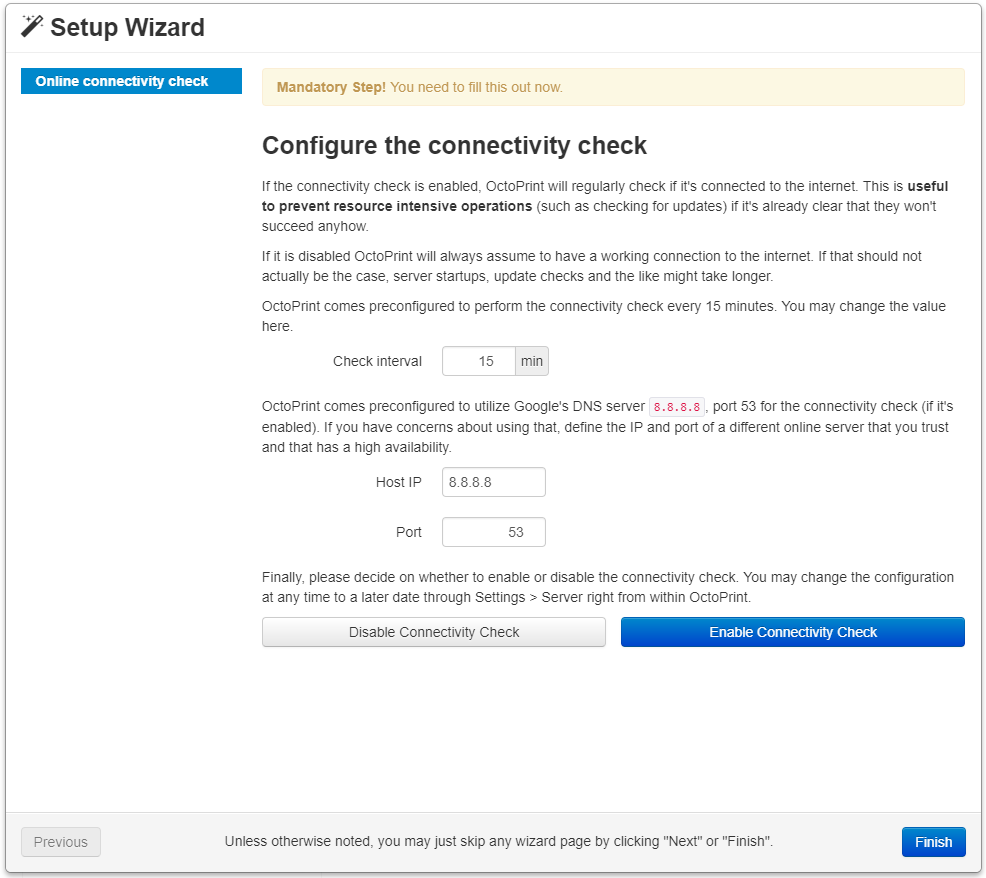Click the 'Mandatory Step!' notice text

[331, 87]
